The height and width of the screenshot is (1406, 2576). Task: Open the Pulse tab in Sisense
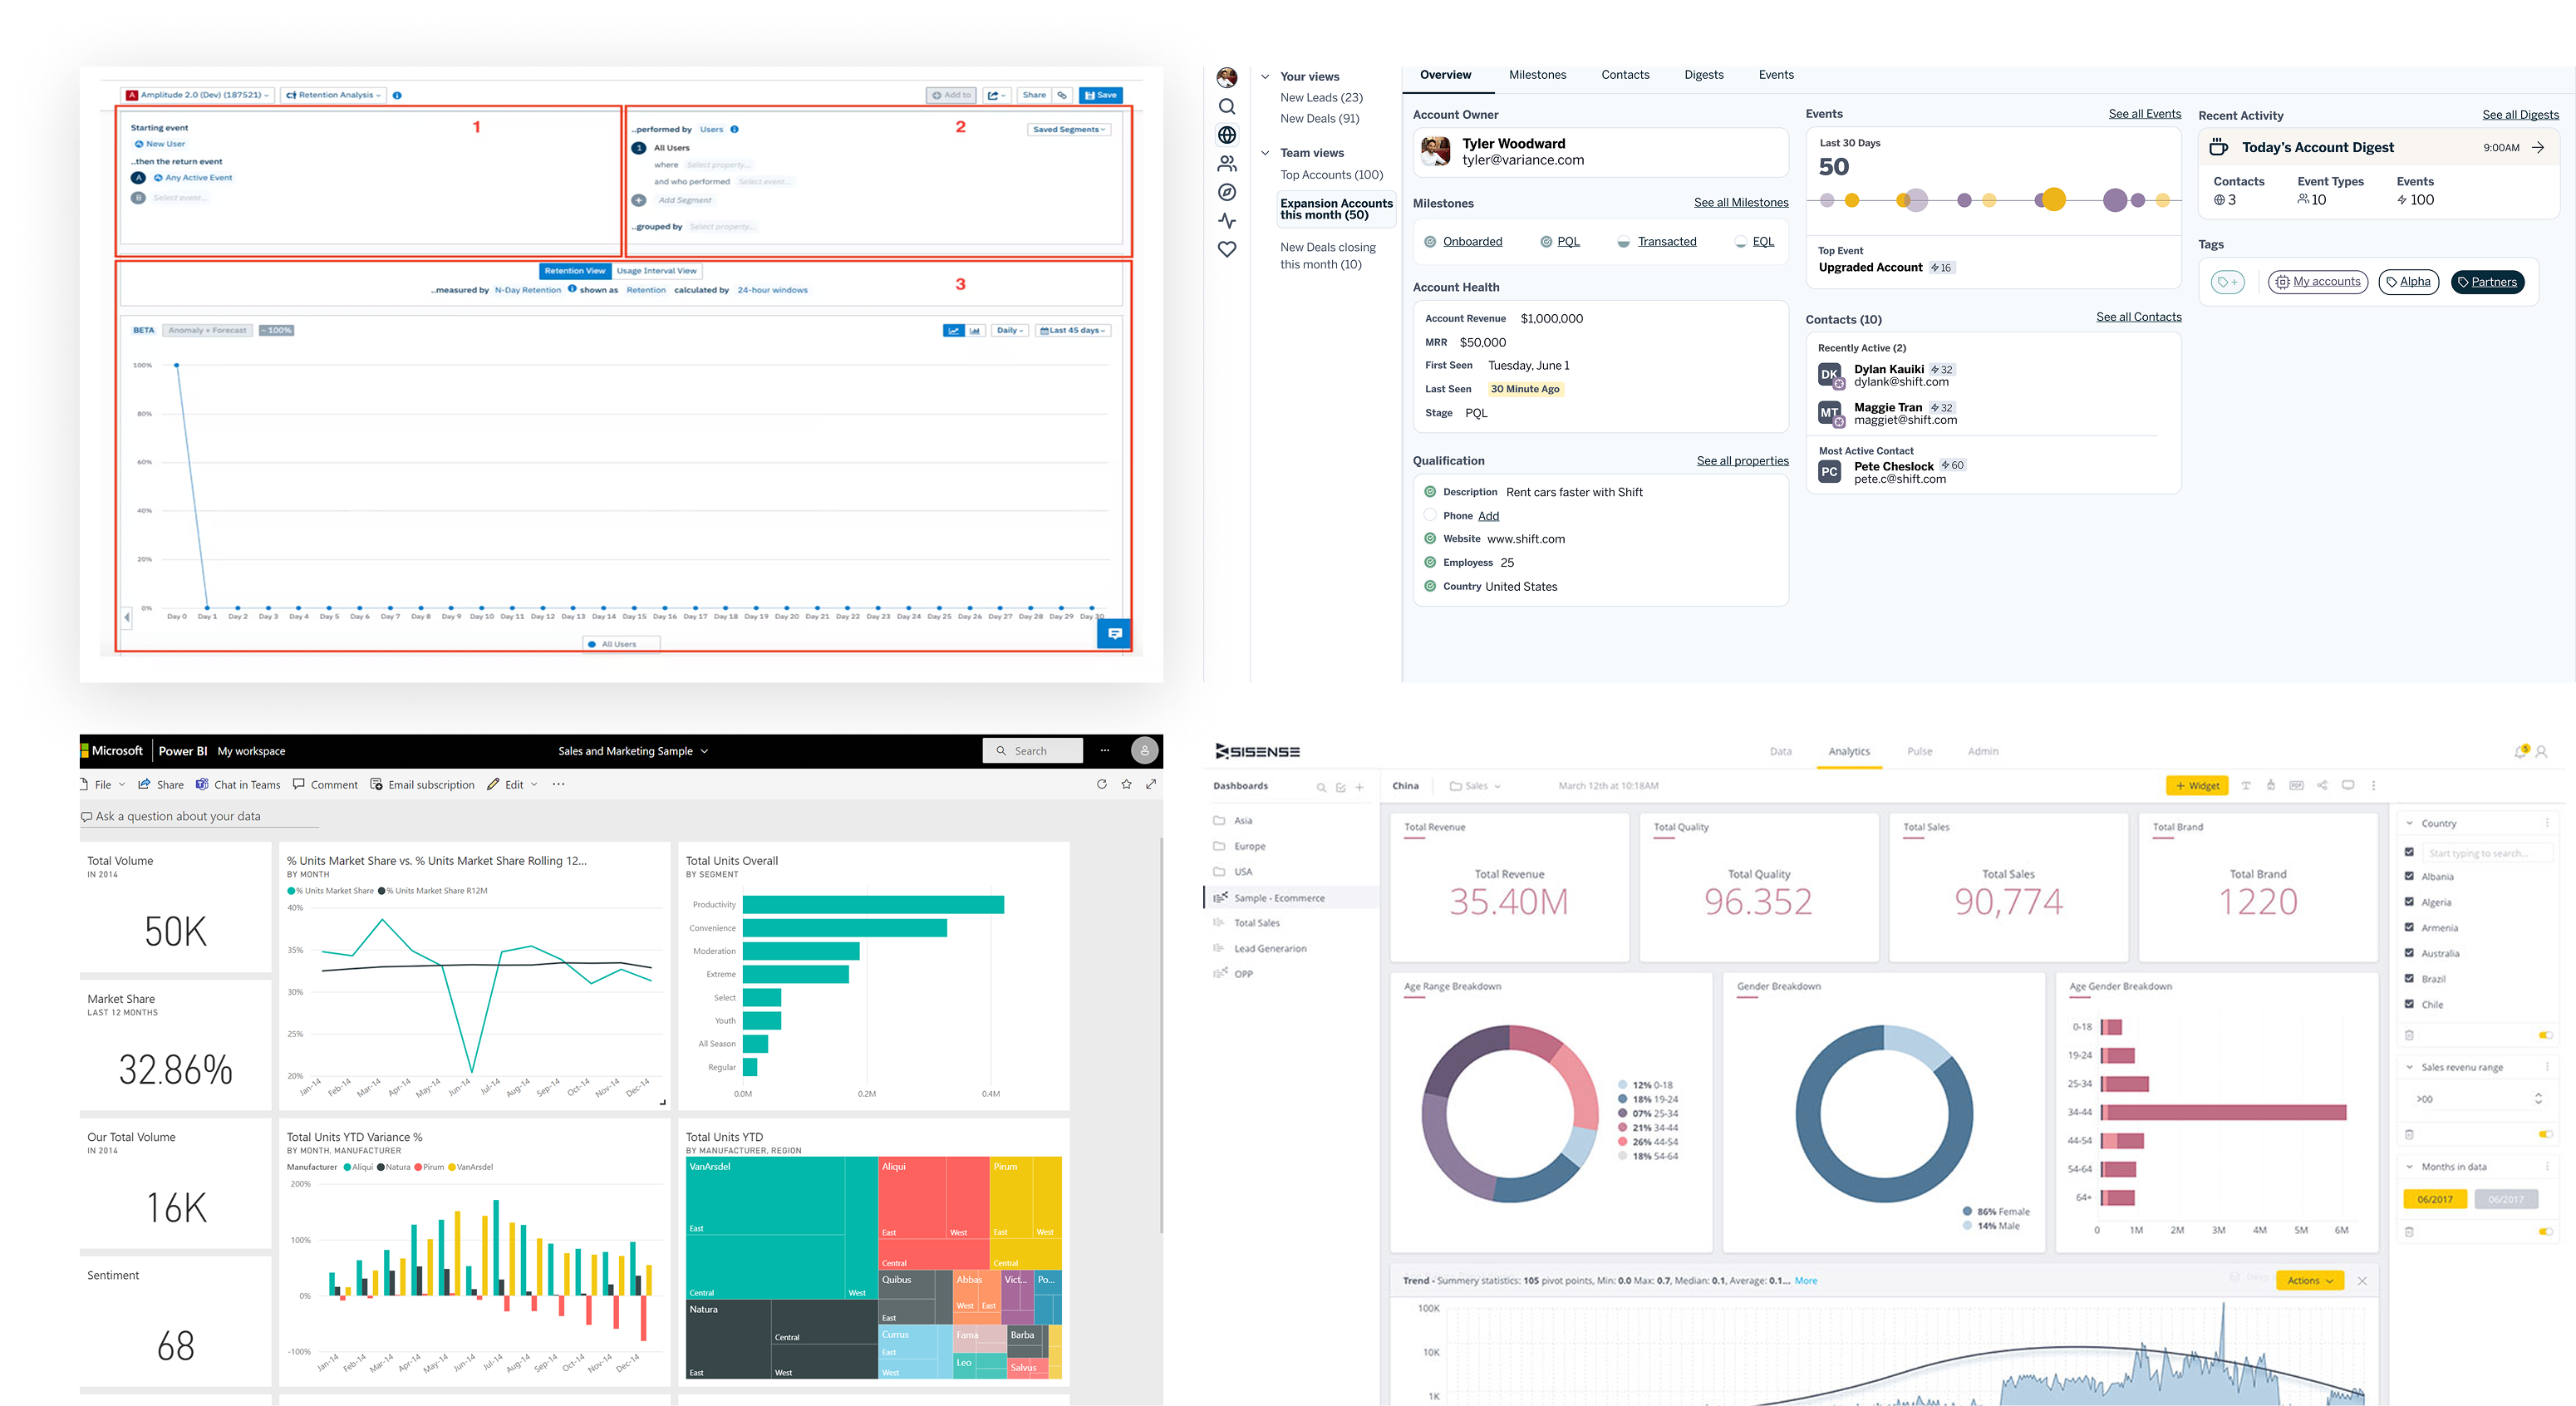coord(1919,752)
